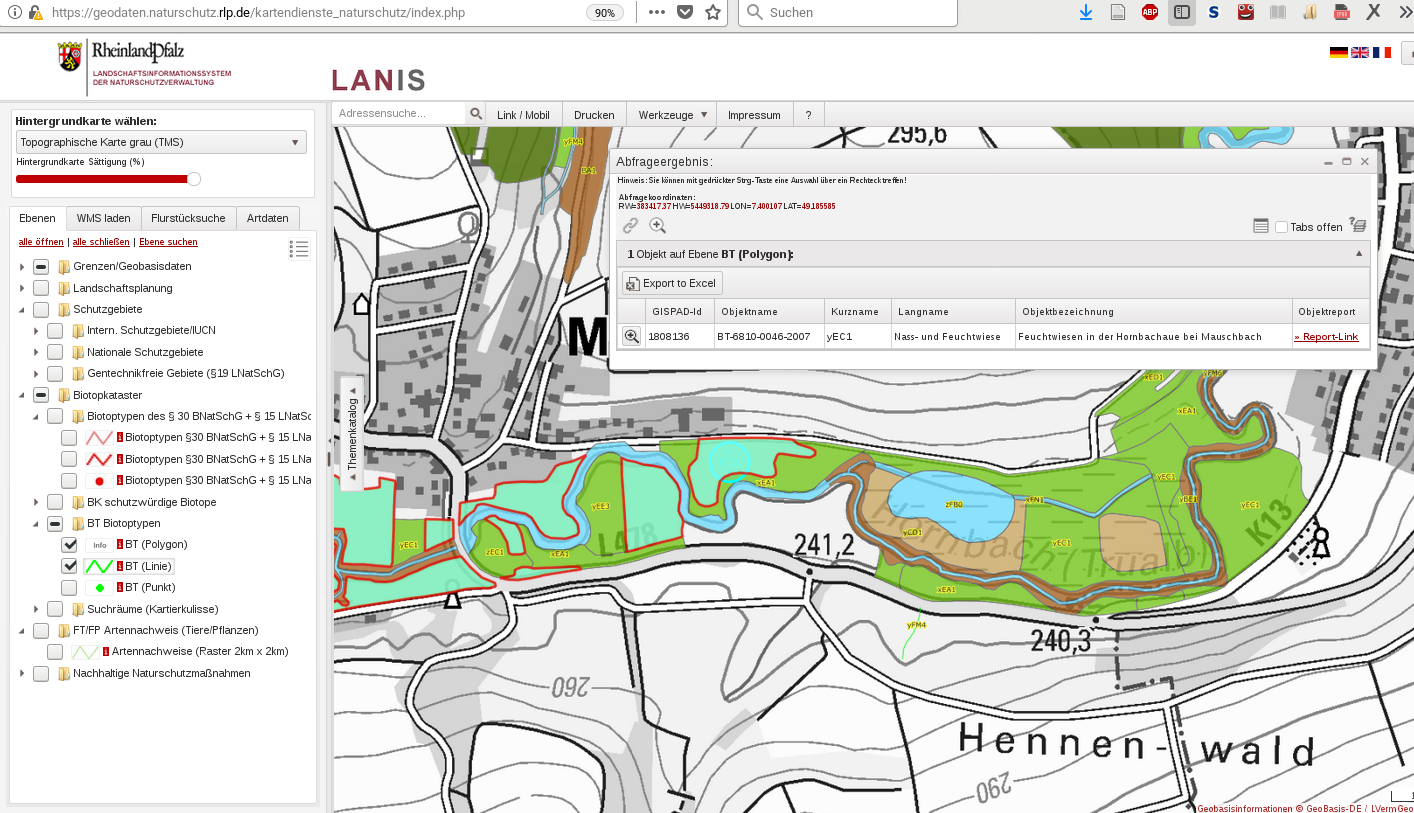This screenshot has width=1414, height=813.
Task: Click the address search magnifier icon
Action: (476, 114)
